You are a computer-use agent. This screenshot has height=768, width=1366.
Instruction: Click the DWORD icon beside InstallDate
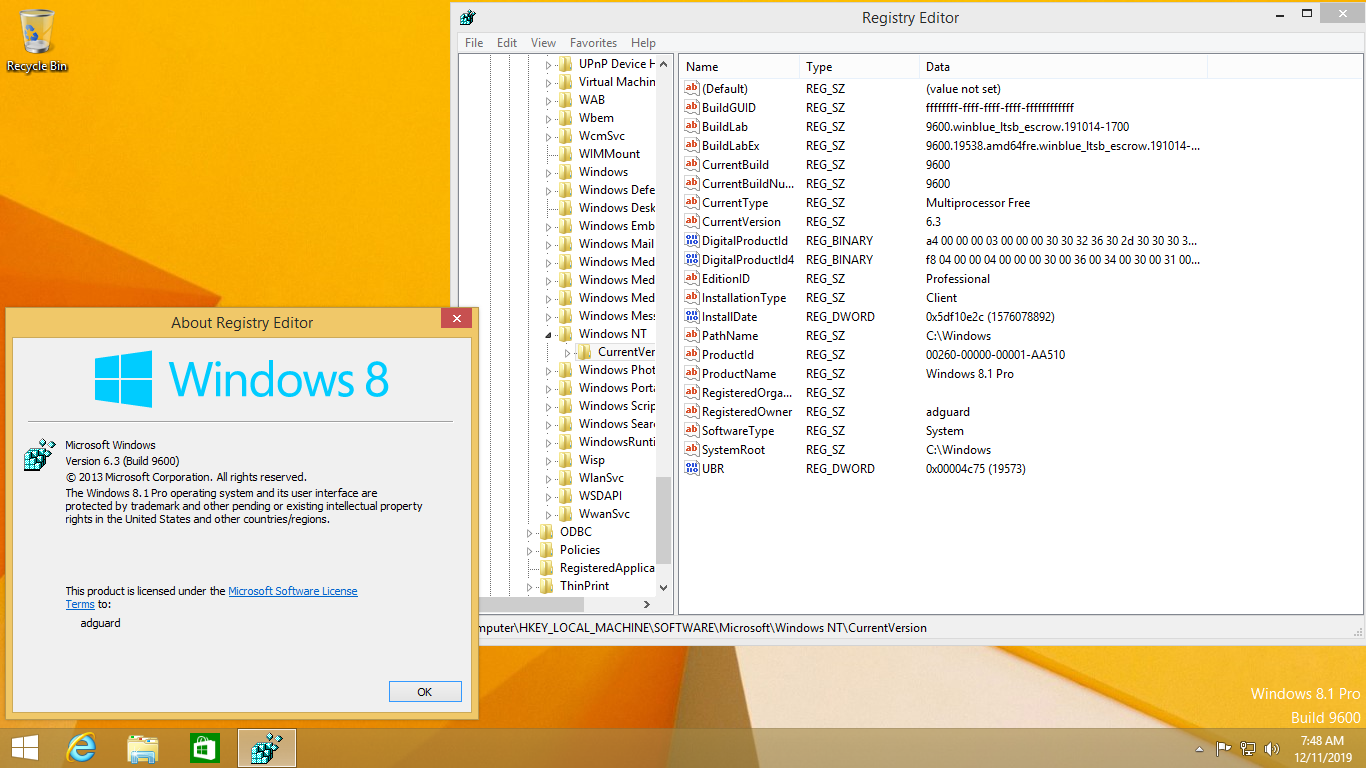pos(691,317)
